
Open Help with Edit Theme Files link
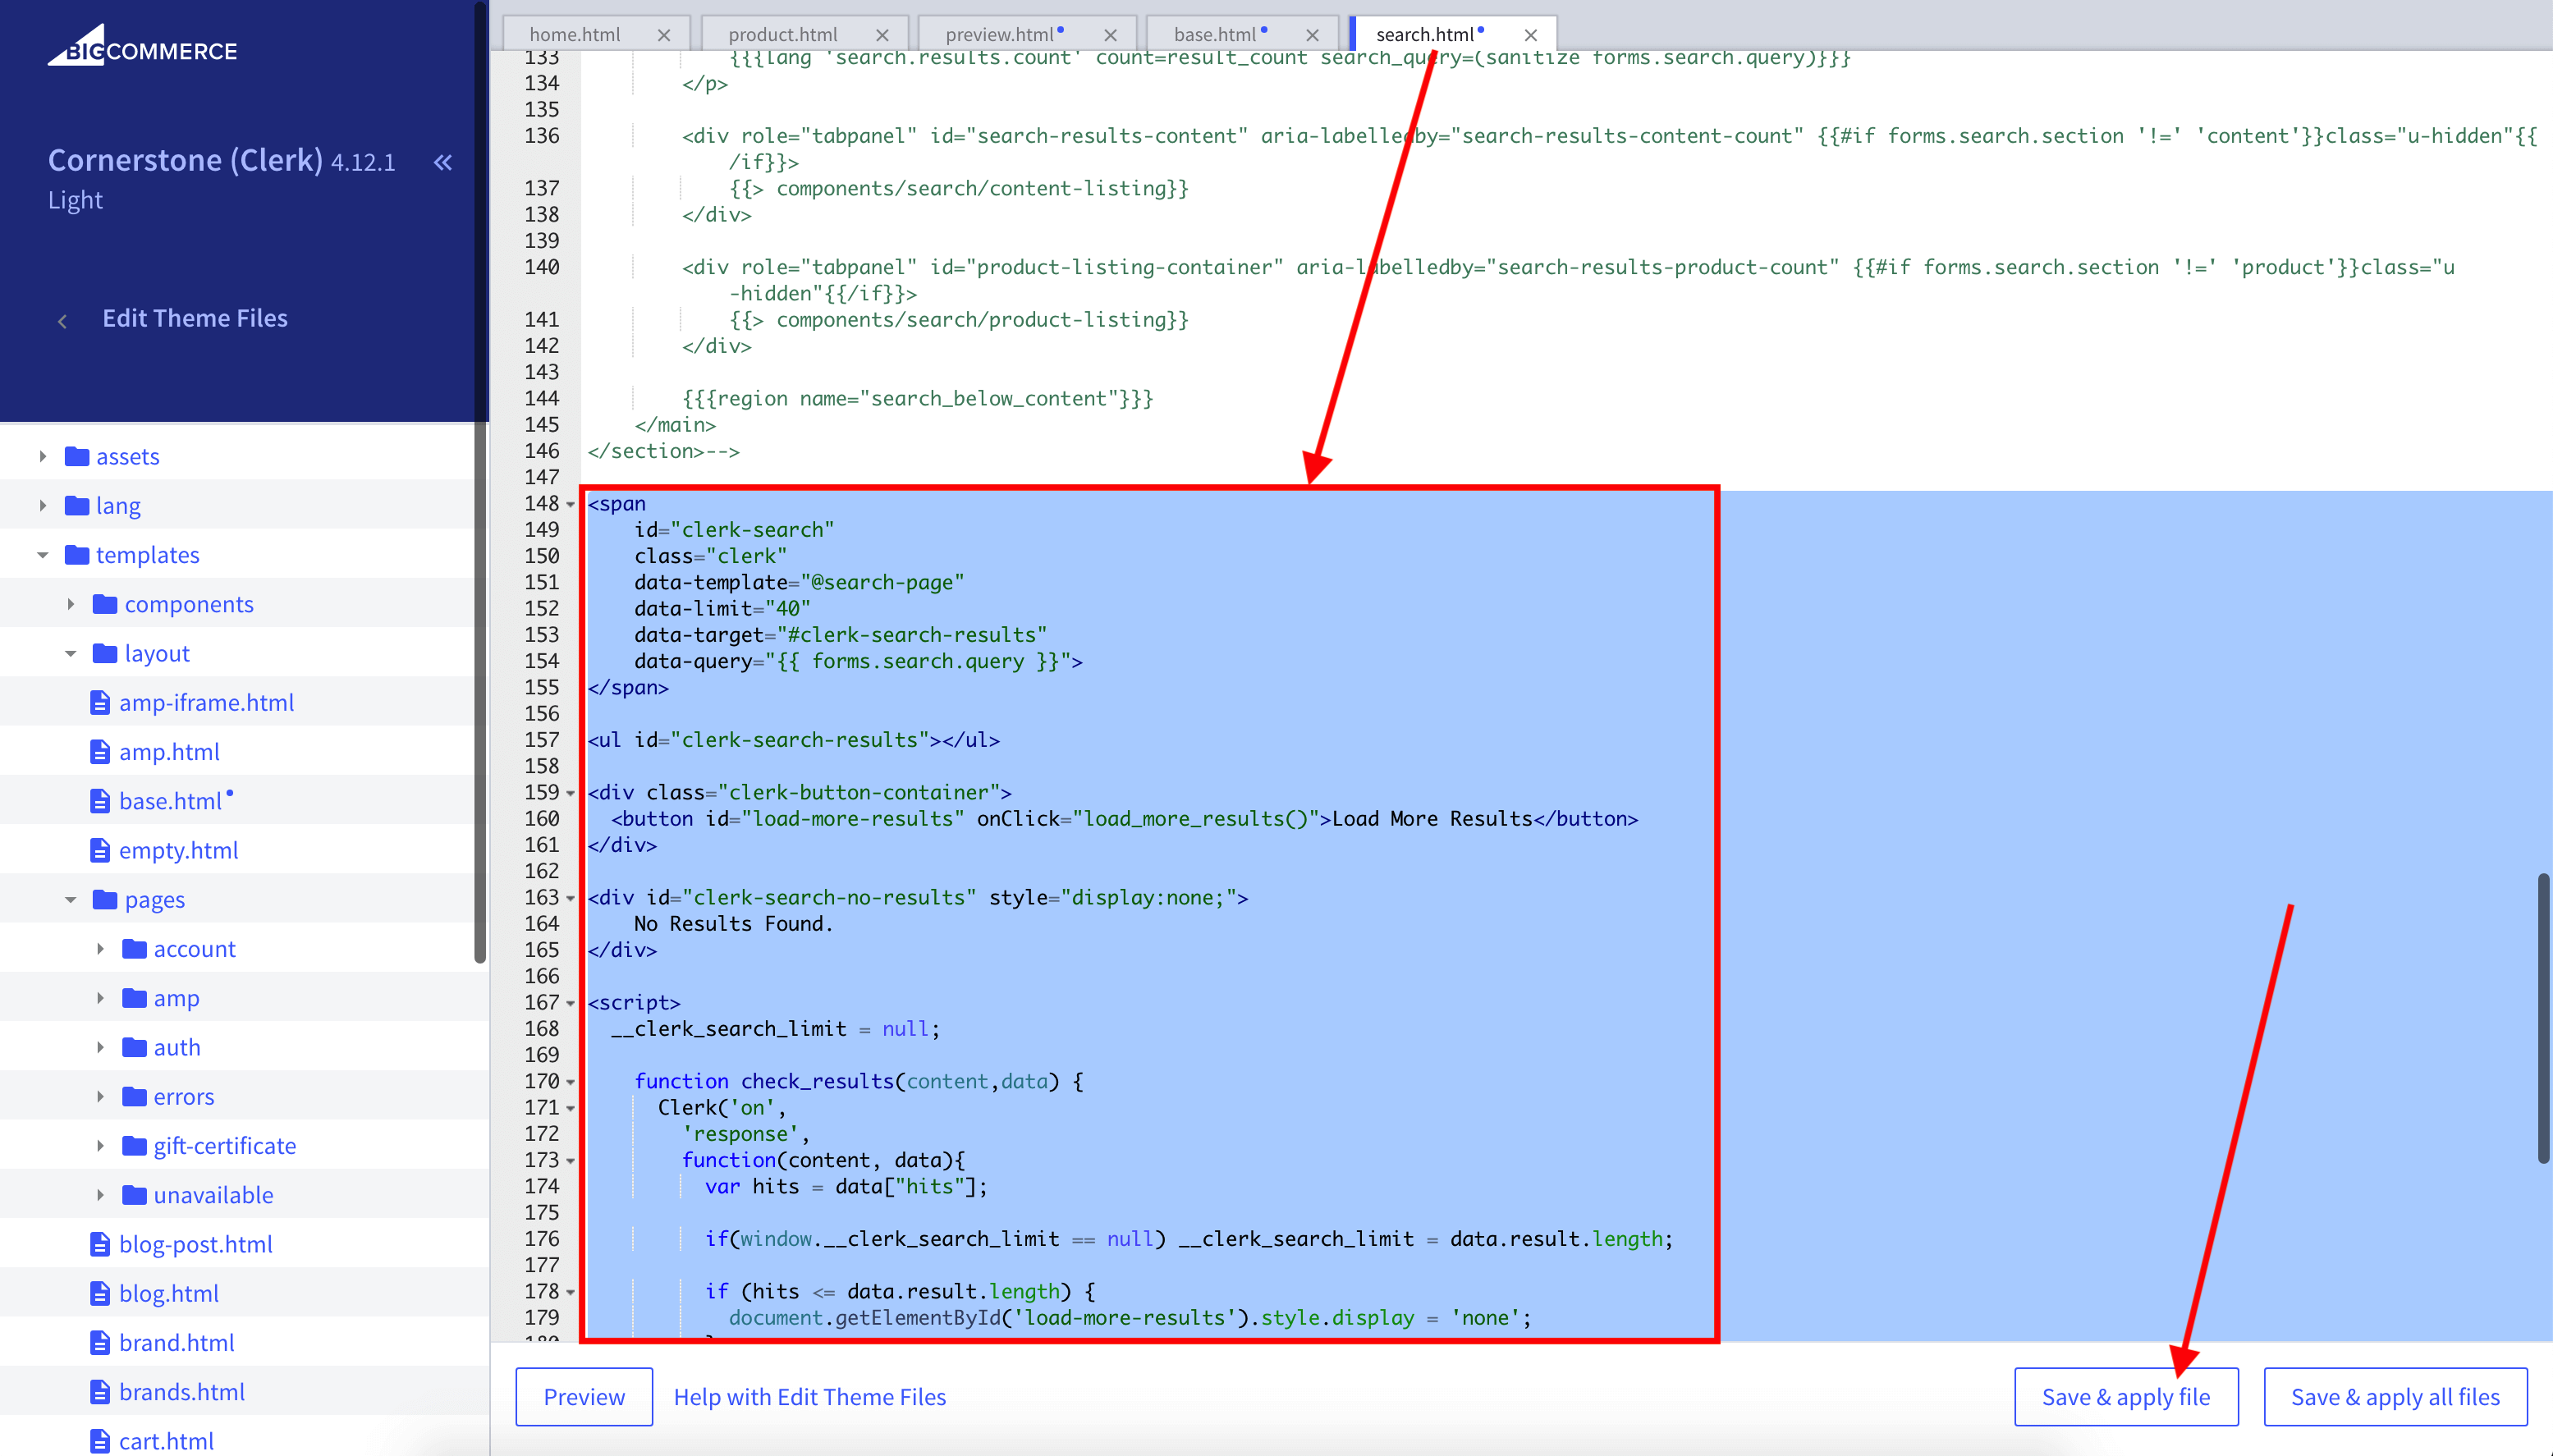(x=809, y=1397)
